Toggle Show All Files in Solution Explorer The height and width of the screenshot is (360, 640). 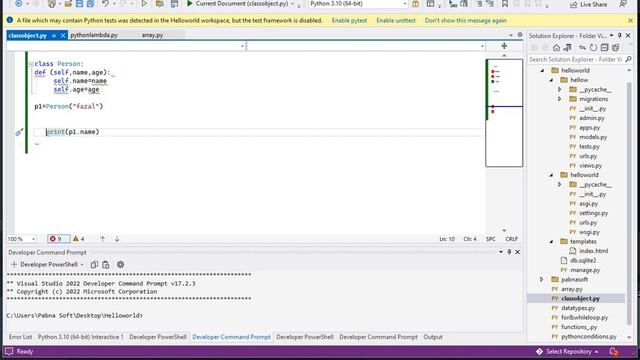pyautogui.click(x=616, y=48)
